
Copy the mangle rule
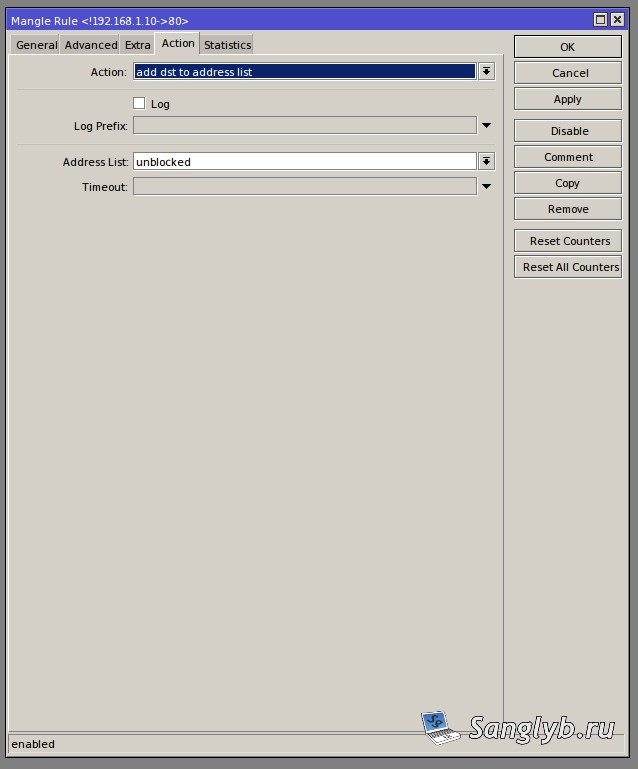(x=568, y=183)
